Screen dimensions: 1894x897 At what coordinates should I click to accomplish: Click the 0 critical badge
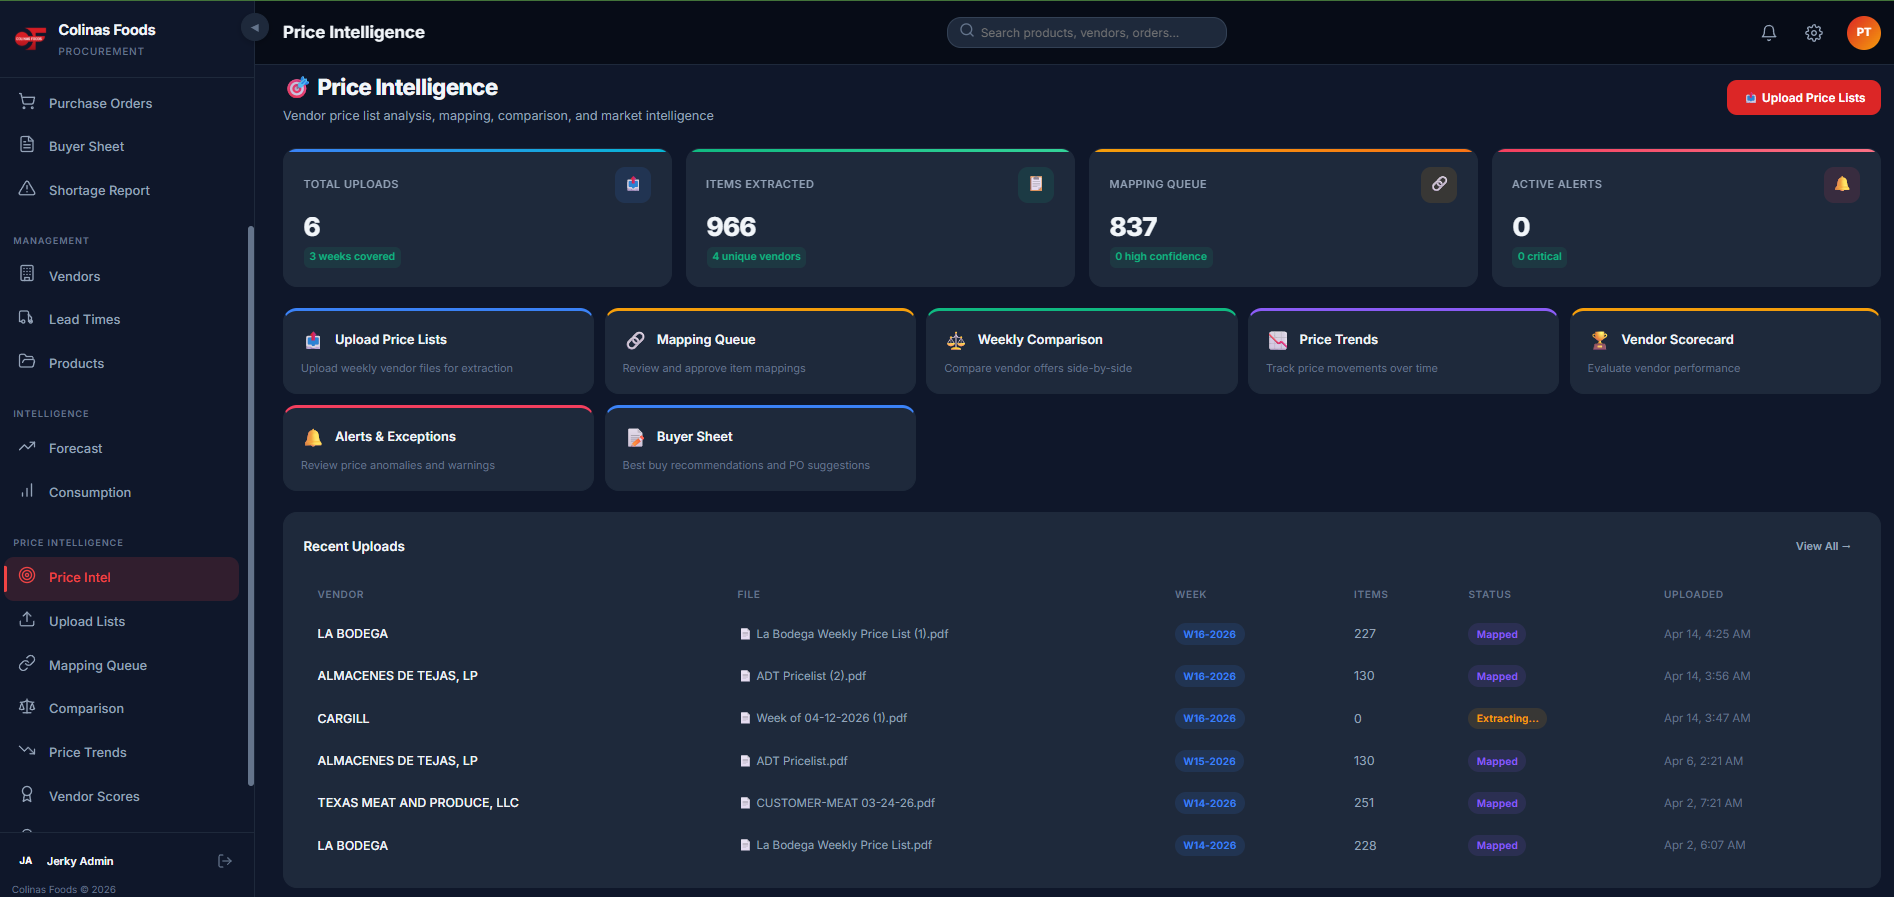(1540, 257)
